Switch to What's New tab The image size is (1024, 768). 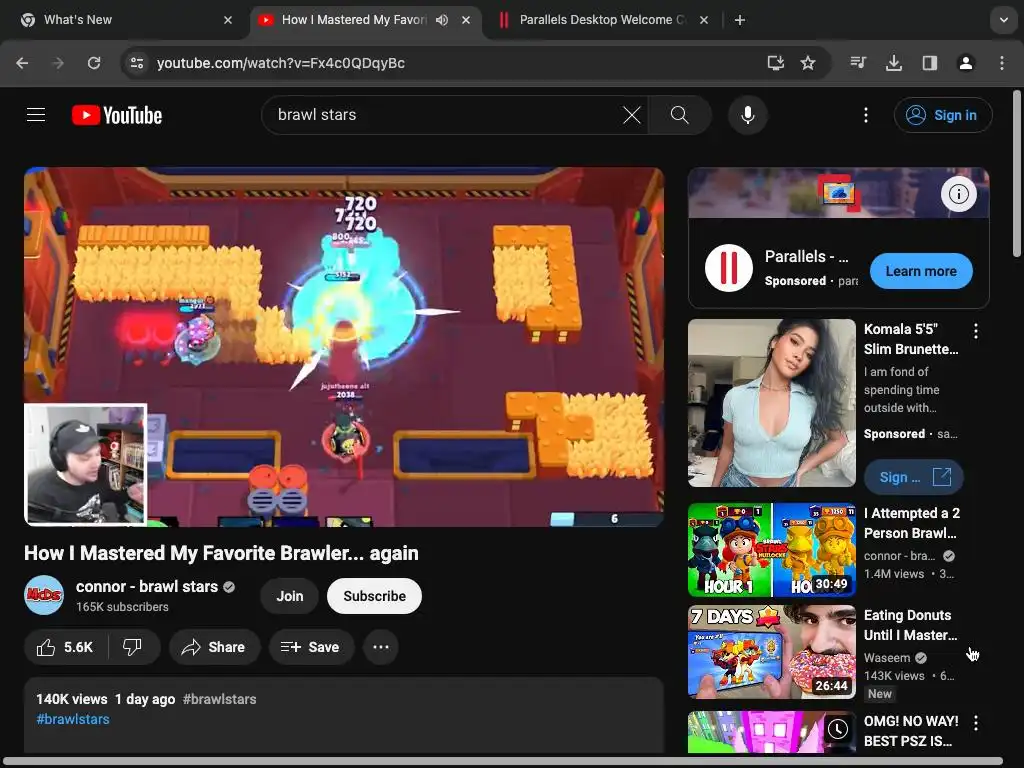[124, 20]
